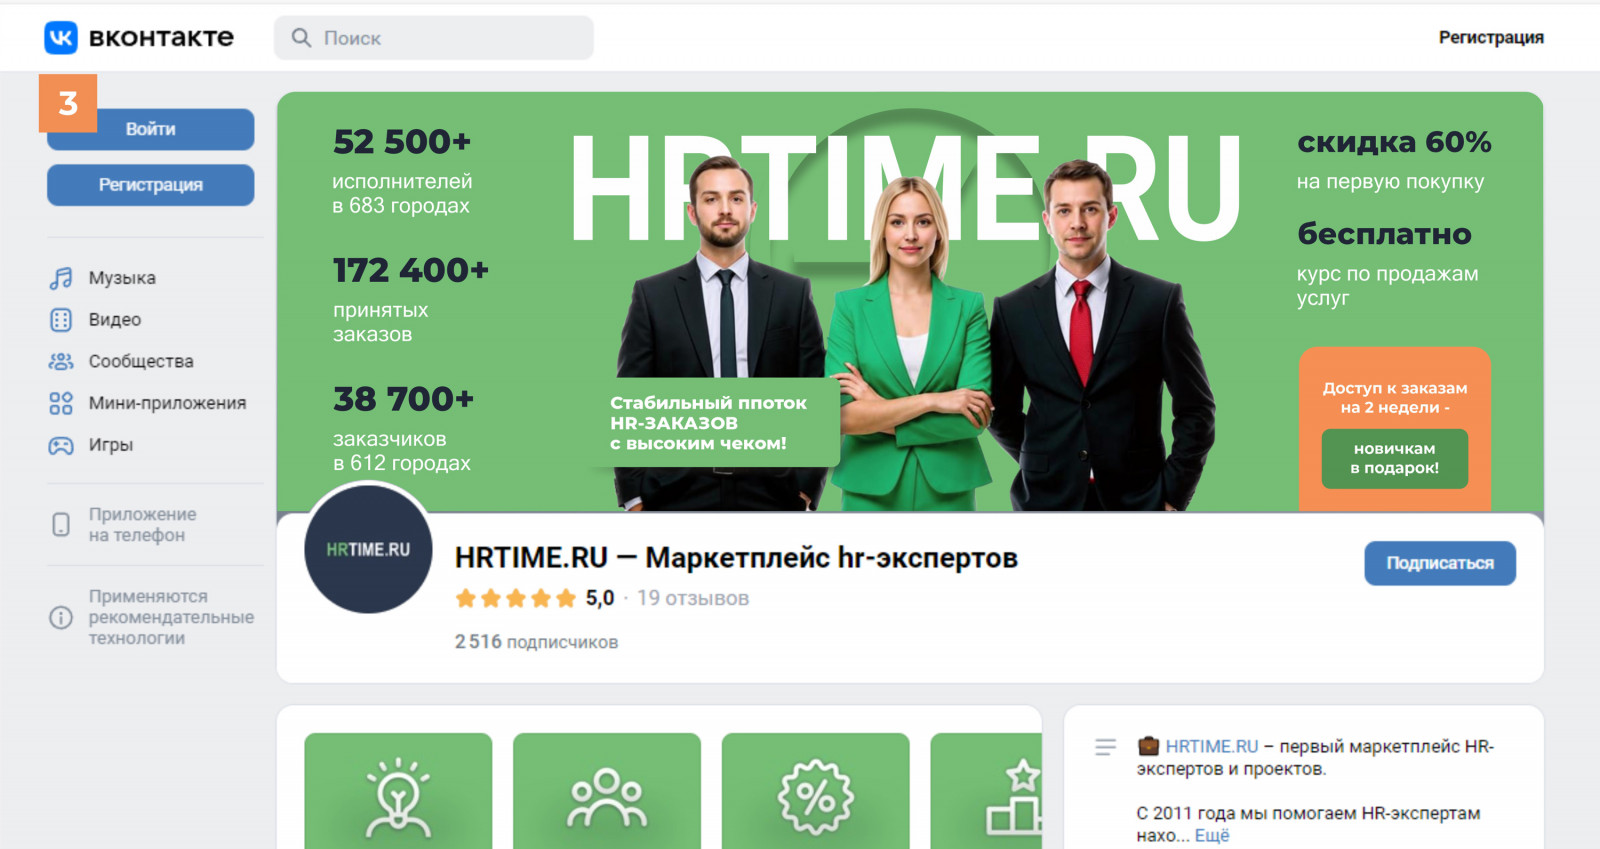The width and height of the screenshot is (1600, 849).
Task: Click the ВКонтакте wordmark
Action: pyautogui.click(x=161, y=38)
